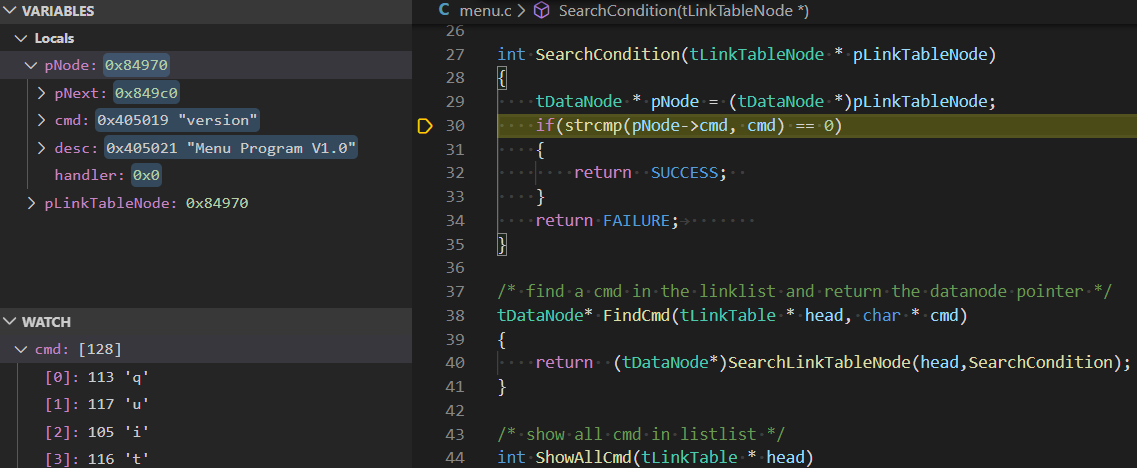Viewport: 1137px width, 468px height.
Task: Collapse the pNode variable tree
Action: coord(30,66)
